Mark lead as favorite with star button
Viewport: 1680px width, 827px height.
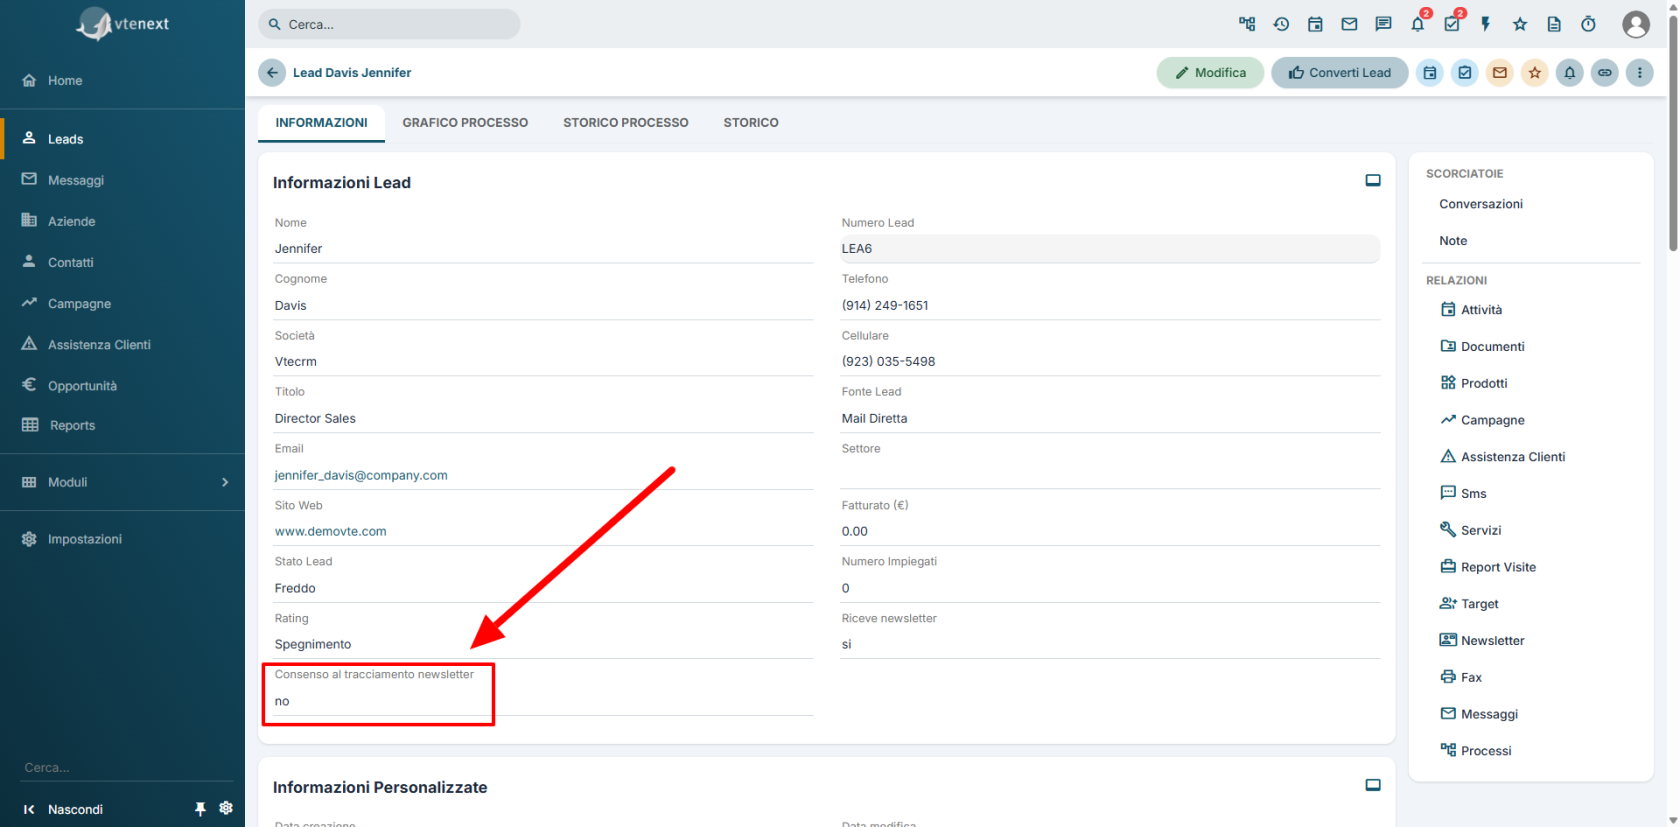coord(1535,73)
